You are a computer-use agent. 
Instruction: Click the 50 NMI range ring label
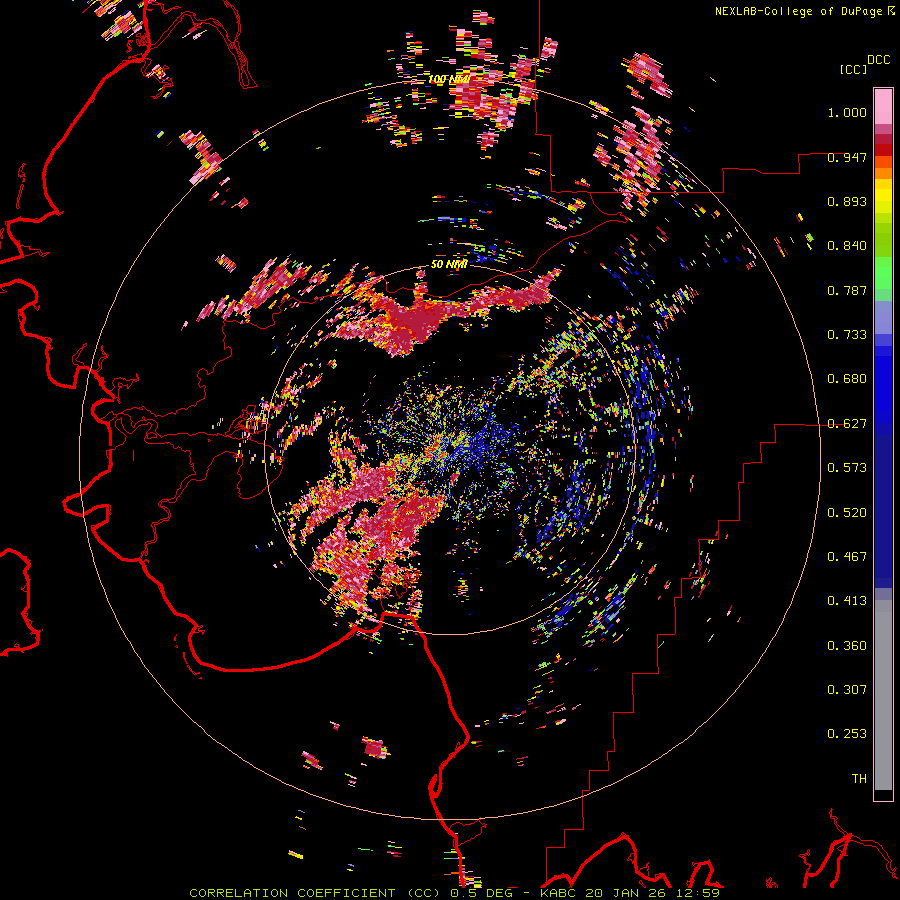449,265
